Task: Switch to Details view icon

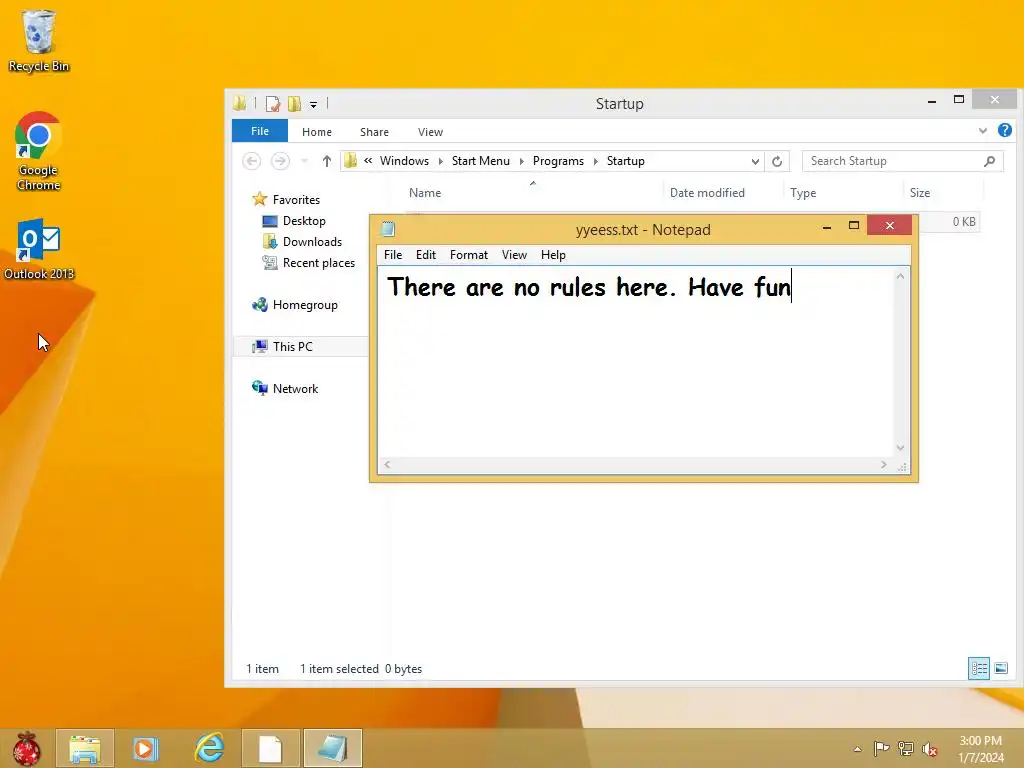Action: click(978, 668)
